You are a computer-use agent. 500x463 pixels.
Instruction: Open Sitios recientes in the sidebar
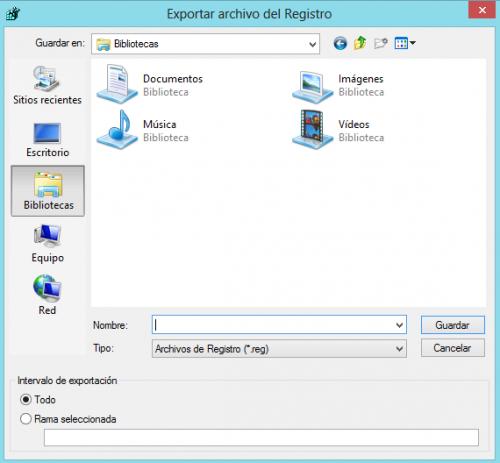(47, 85)
